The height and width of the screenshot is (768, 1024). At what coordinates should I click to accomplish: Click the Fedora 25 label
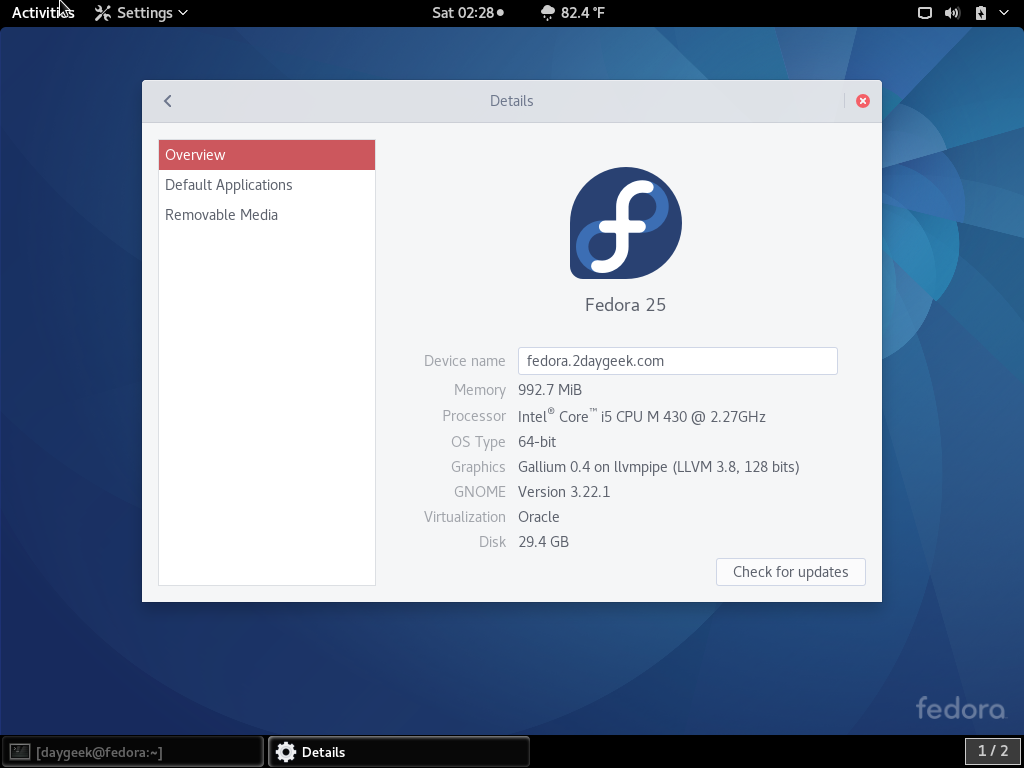point(626,305)
